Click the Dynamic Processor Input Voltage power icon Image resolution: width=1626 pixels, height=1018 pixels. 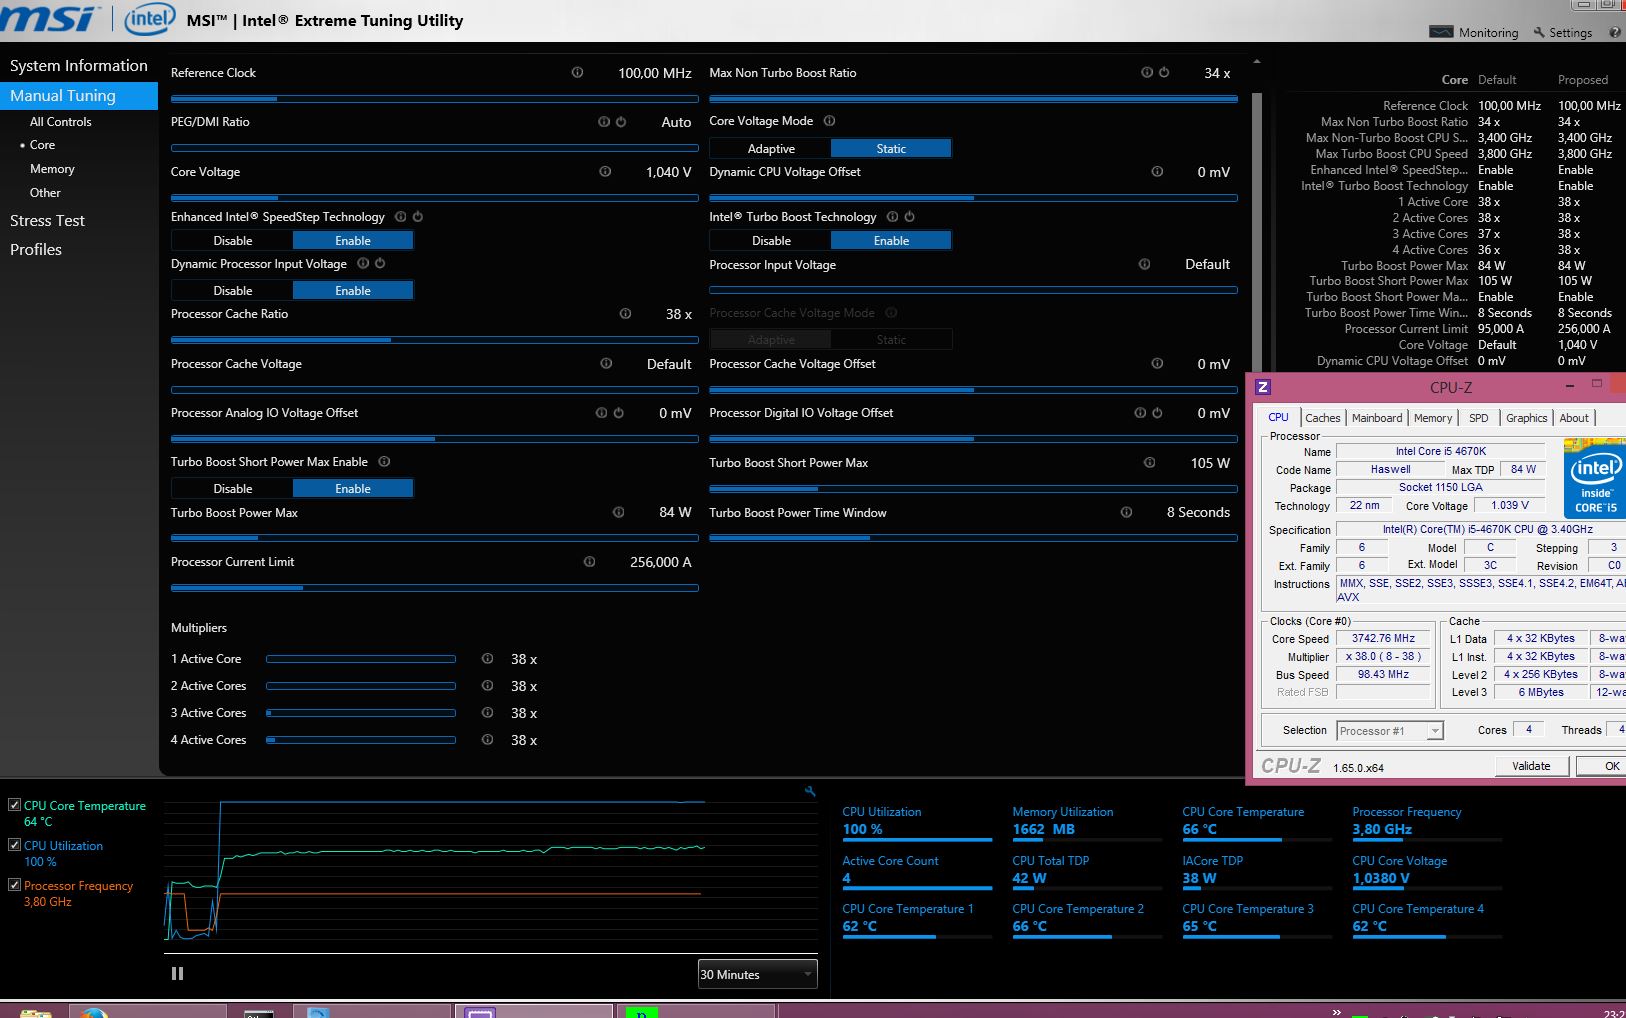[x=380, y=263]
